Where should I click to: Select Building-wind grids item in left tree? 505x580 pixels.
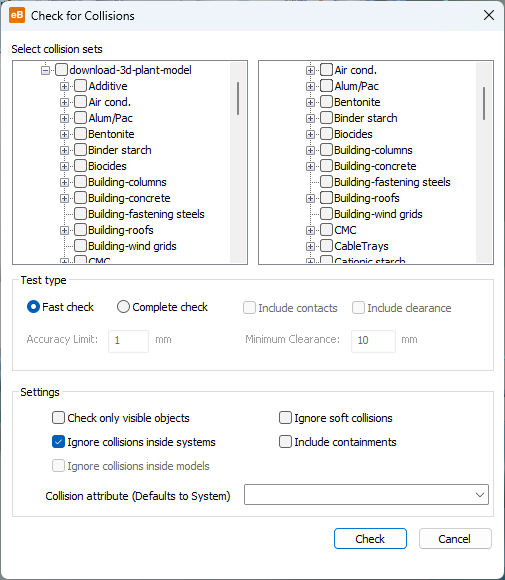tap(132, 246)
